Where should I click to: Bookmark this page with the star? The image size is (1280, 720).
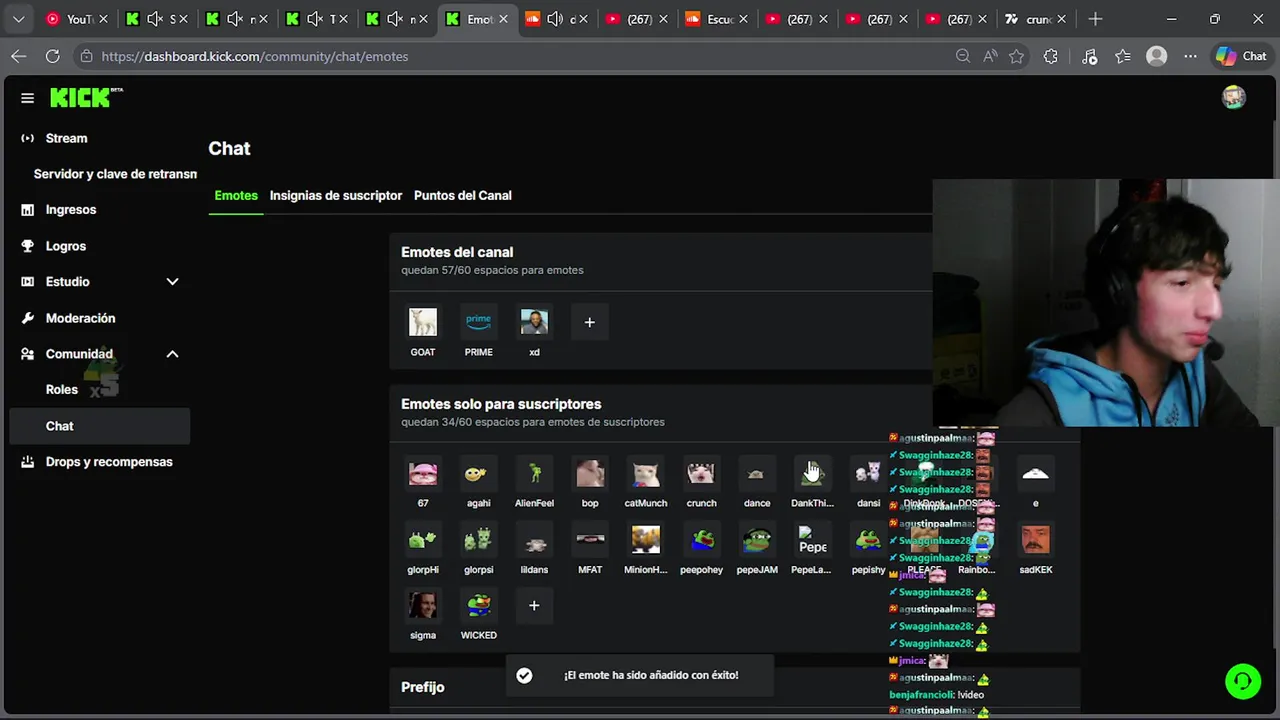(1016, 56)
